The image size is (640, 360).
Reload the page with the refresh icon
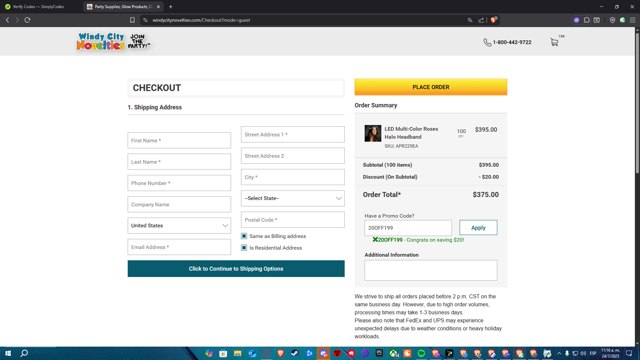click(x=27, y=20)
